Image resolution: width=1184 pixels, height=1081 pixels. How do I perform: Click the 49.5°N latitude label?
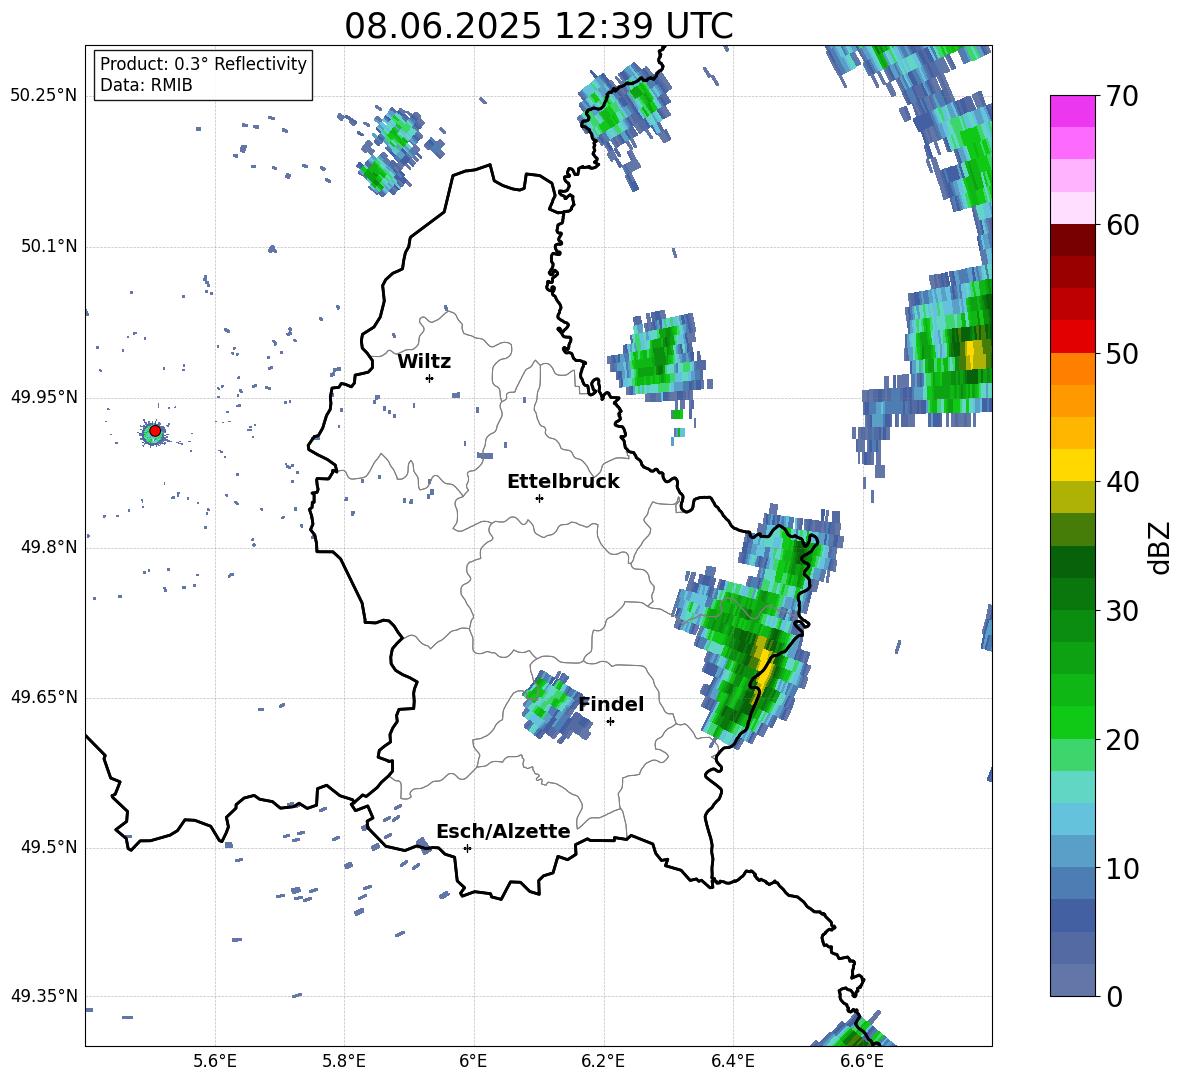49,847
